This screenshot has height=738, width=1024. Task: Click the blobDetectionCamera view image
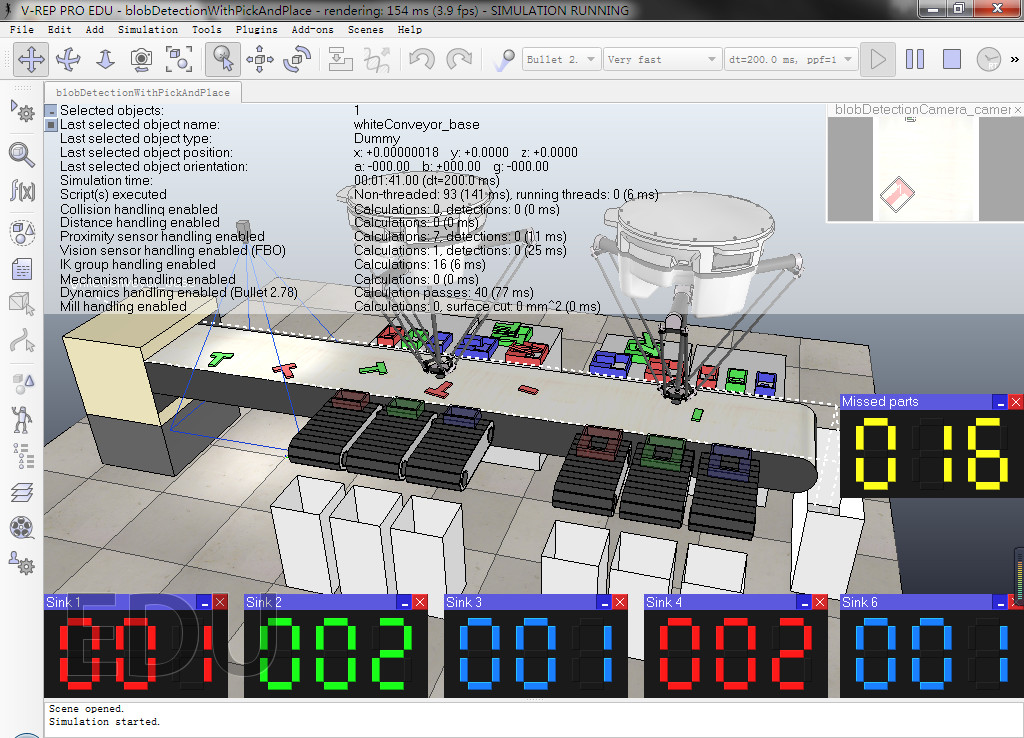pyautogui.click(x=925, y=169)
